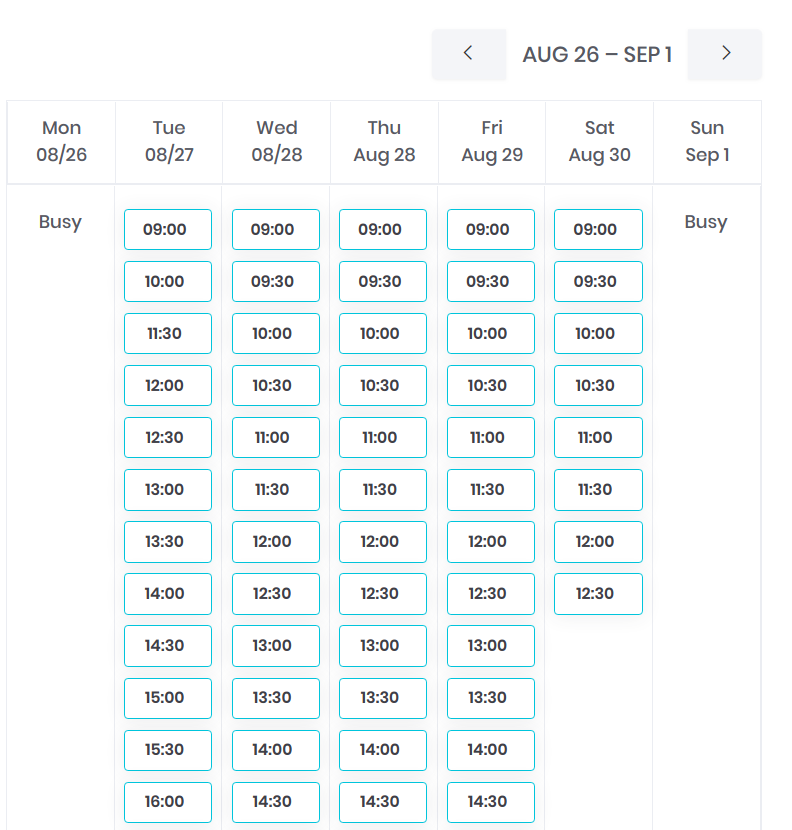The image size is (792, 830).
Task: Pick the 10:30 slot on Wednesday
Action: tap(275, 385)
